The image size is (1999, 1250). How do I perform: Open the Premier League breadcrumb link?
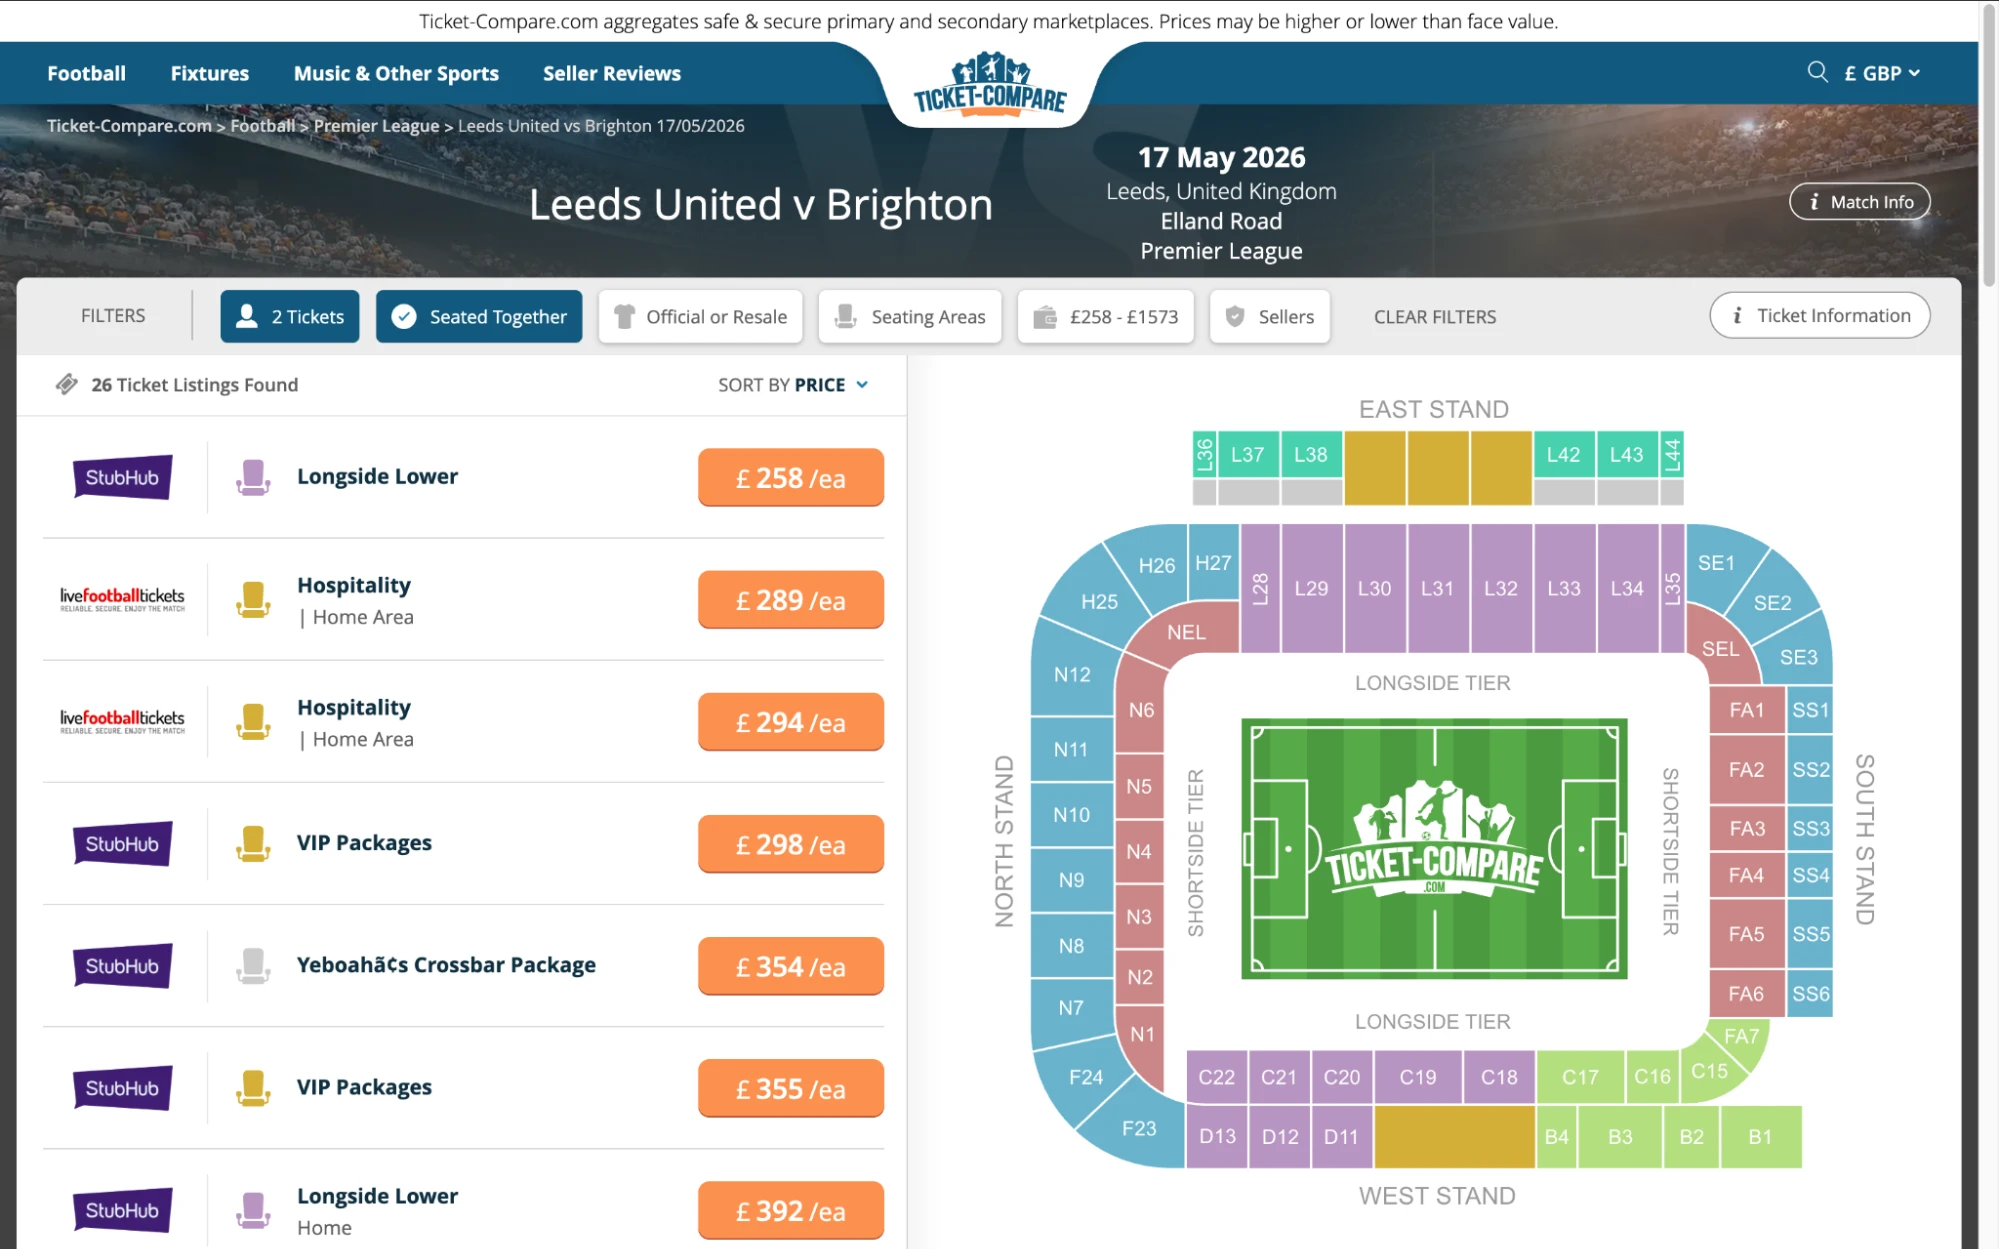click(x=375, y=125)
